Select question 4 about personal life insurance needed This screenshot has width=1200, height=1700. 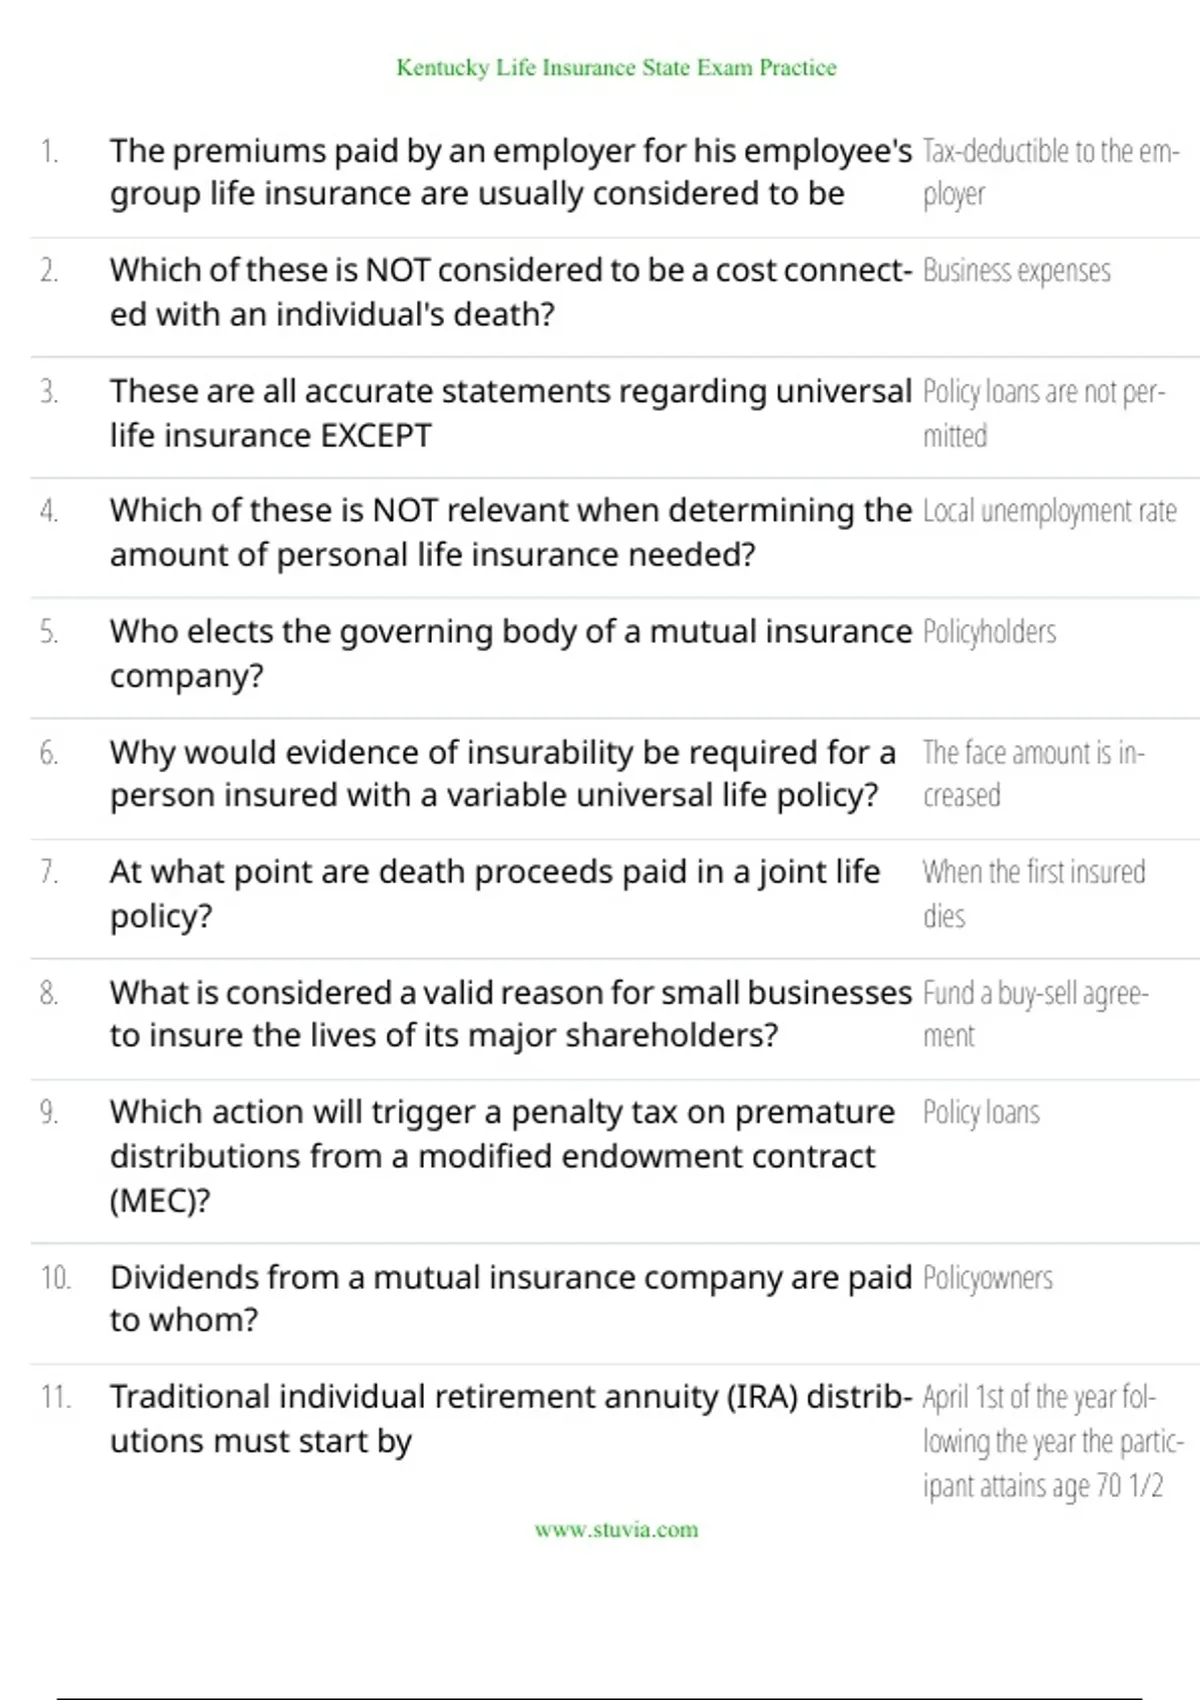coord(510,532)
